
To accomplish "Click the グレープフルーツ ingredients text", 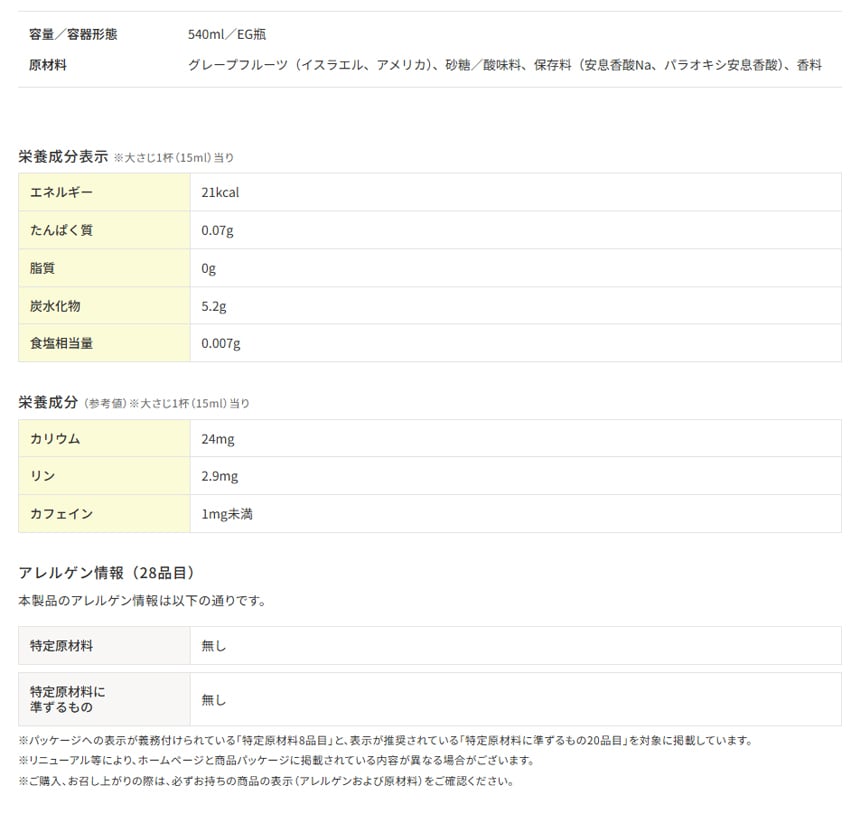I will (x=504, y=65).
